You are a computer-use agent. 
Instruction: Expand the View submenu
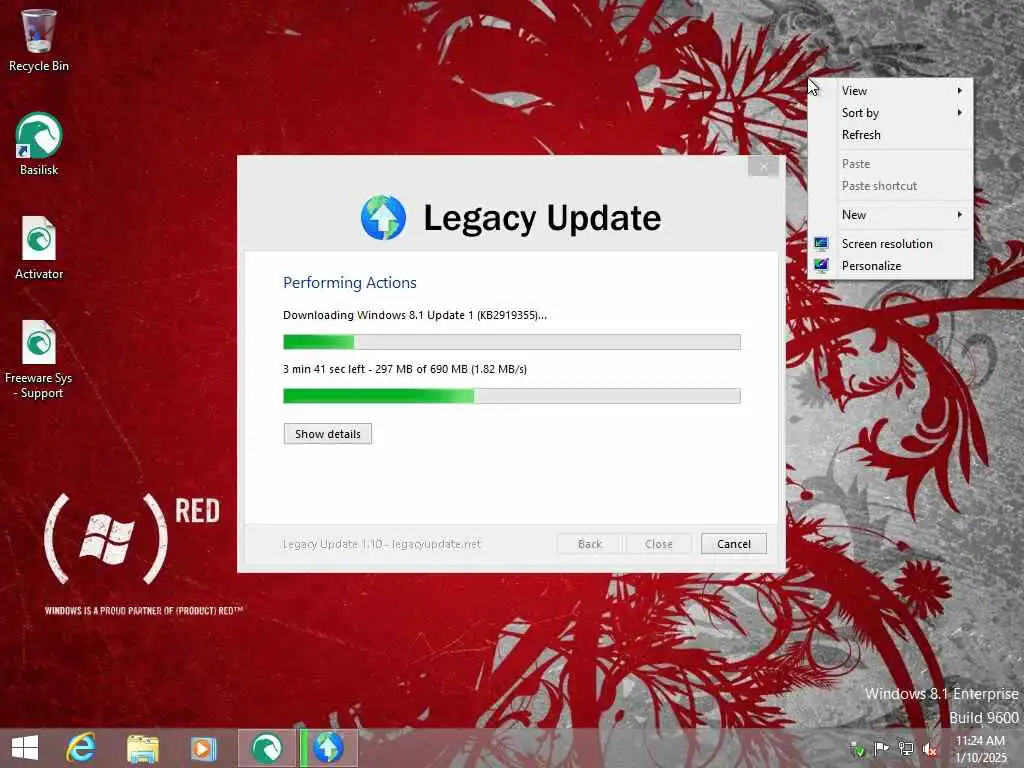[x=890, y=91]
